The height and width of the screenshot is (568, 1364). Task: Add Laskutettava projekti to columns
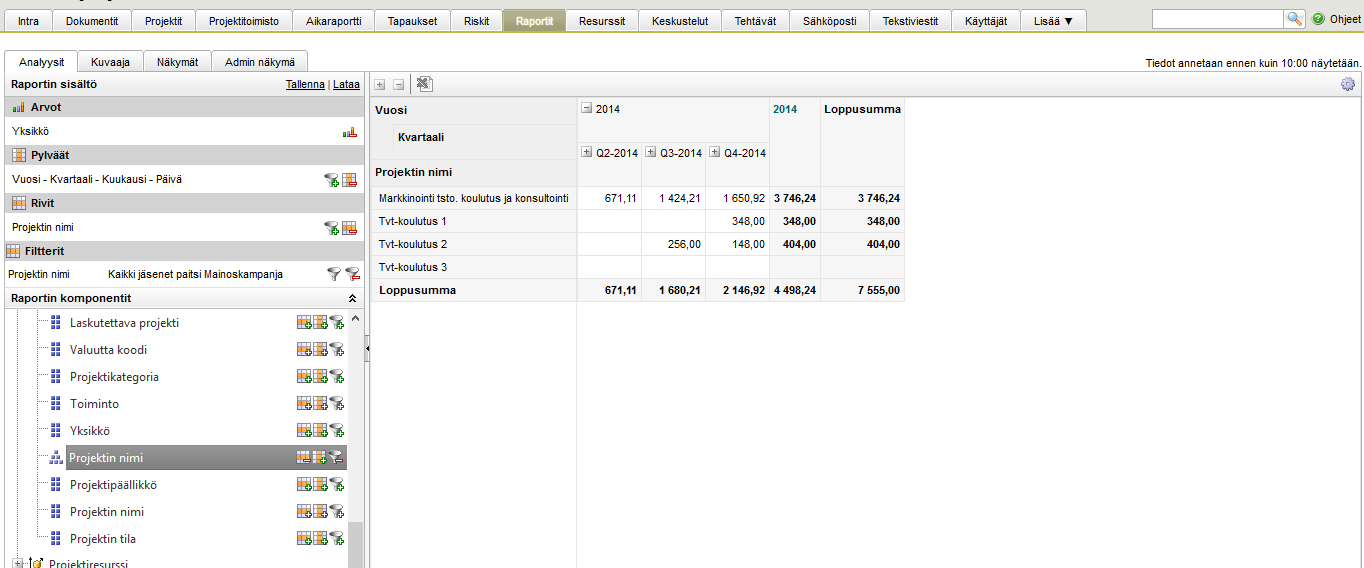point(320,323)
